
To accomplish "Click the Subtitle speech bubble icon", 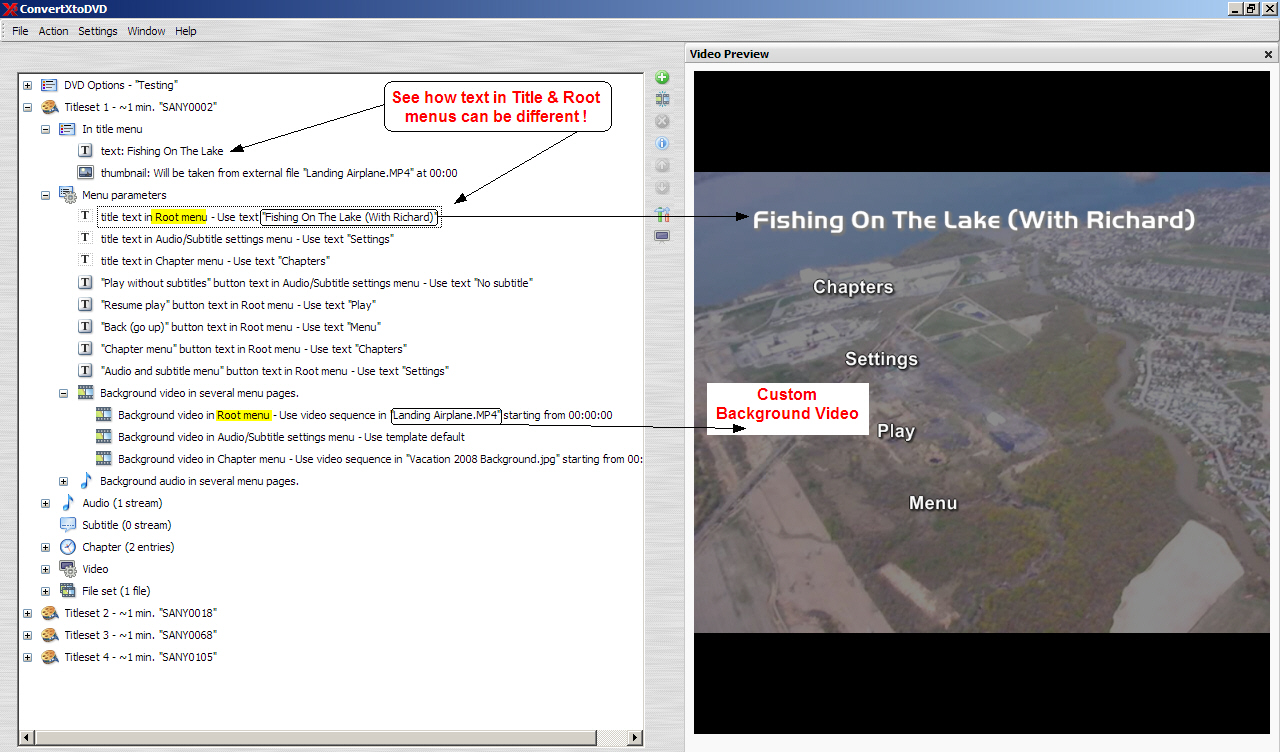I will 68,525.
